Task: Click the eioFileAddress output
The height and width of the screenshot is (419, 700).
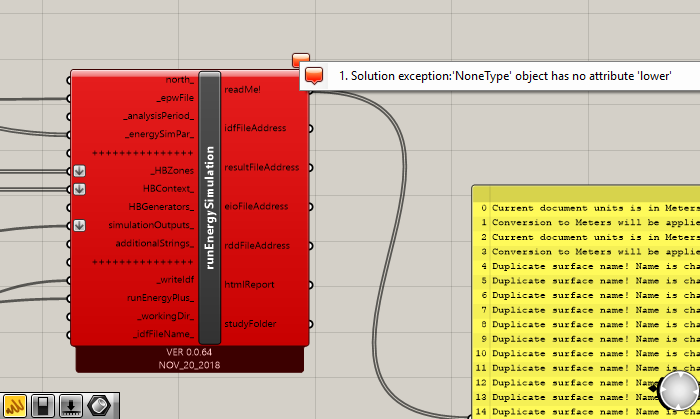Action: click(x=256, y=207)
